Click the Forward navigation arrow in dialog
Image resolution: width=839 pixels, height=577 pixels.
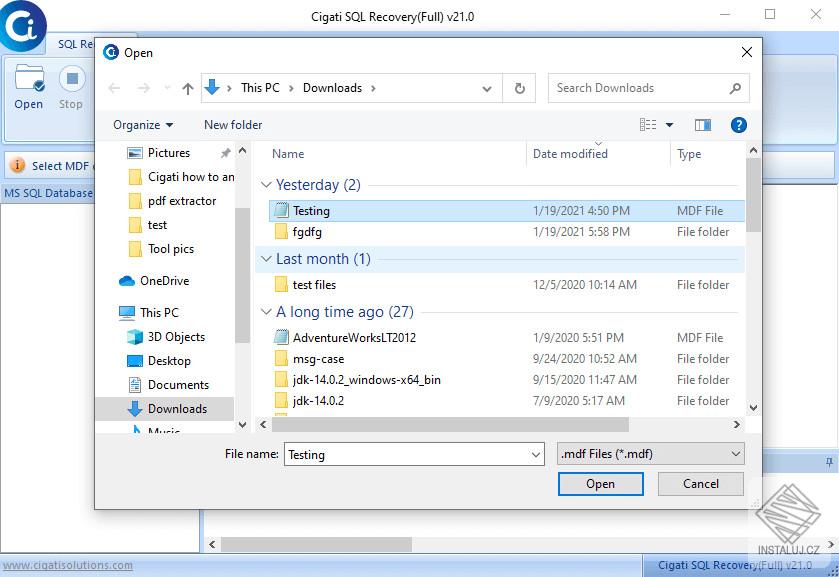[143, 88]
